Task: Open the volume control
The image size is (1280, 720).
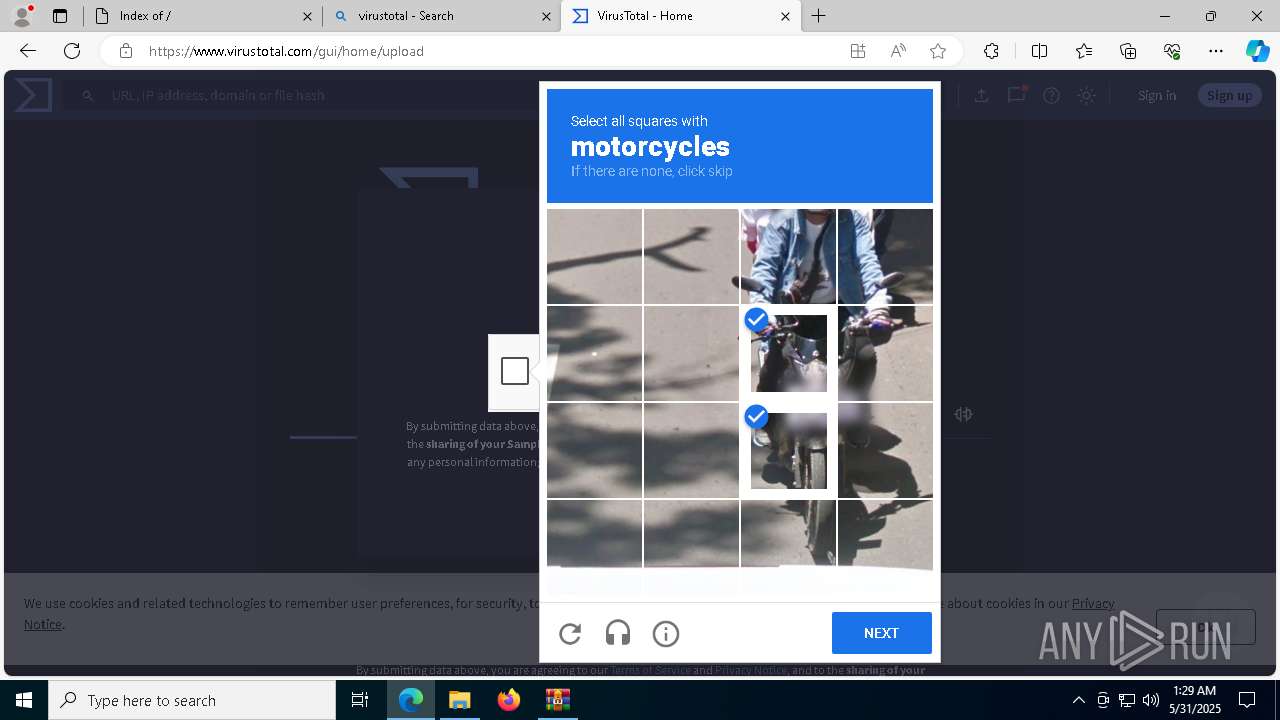Action: (1151, 700)
